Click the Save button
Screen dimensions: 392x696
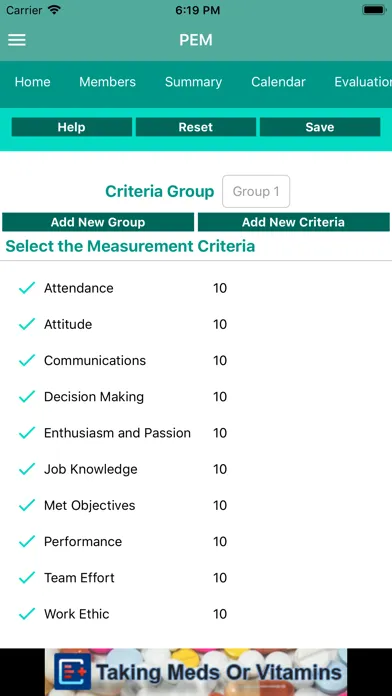pyautogui.click(x=320, y=127)
